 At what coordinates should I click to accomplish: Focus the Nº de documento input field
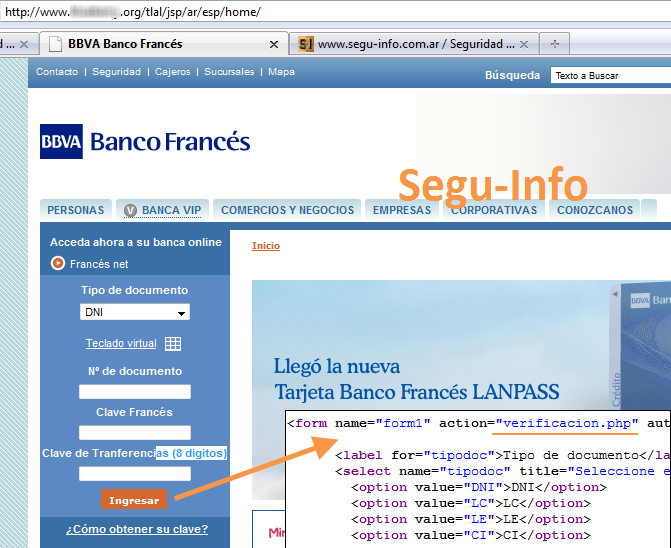(135, 391)
